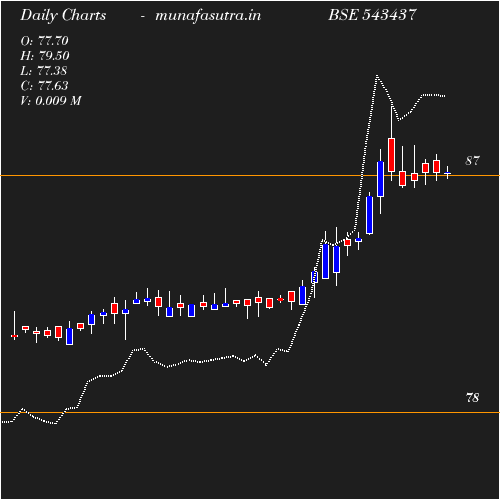The height and width of the screenshot is (500, 500).
Task: Click the price level label '78'
Action: click(x=472, y=398)
